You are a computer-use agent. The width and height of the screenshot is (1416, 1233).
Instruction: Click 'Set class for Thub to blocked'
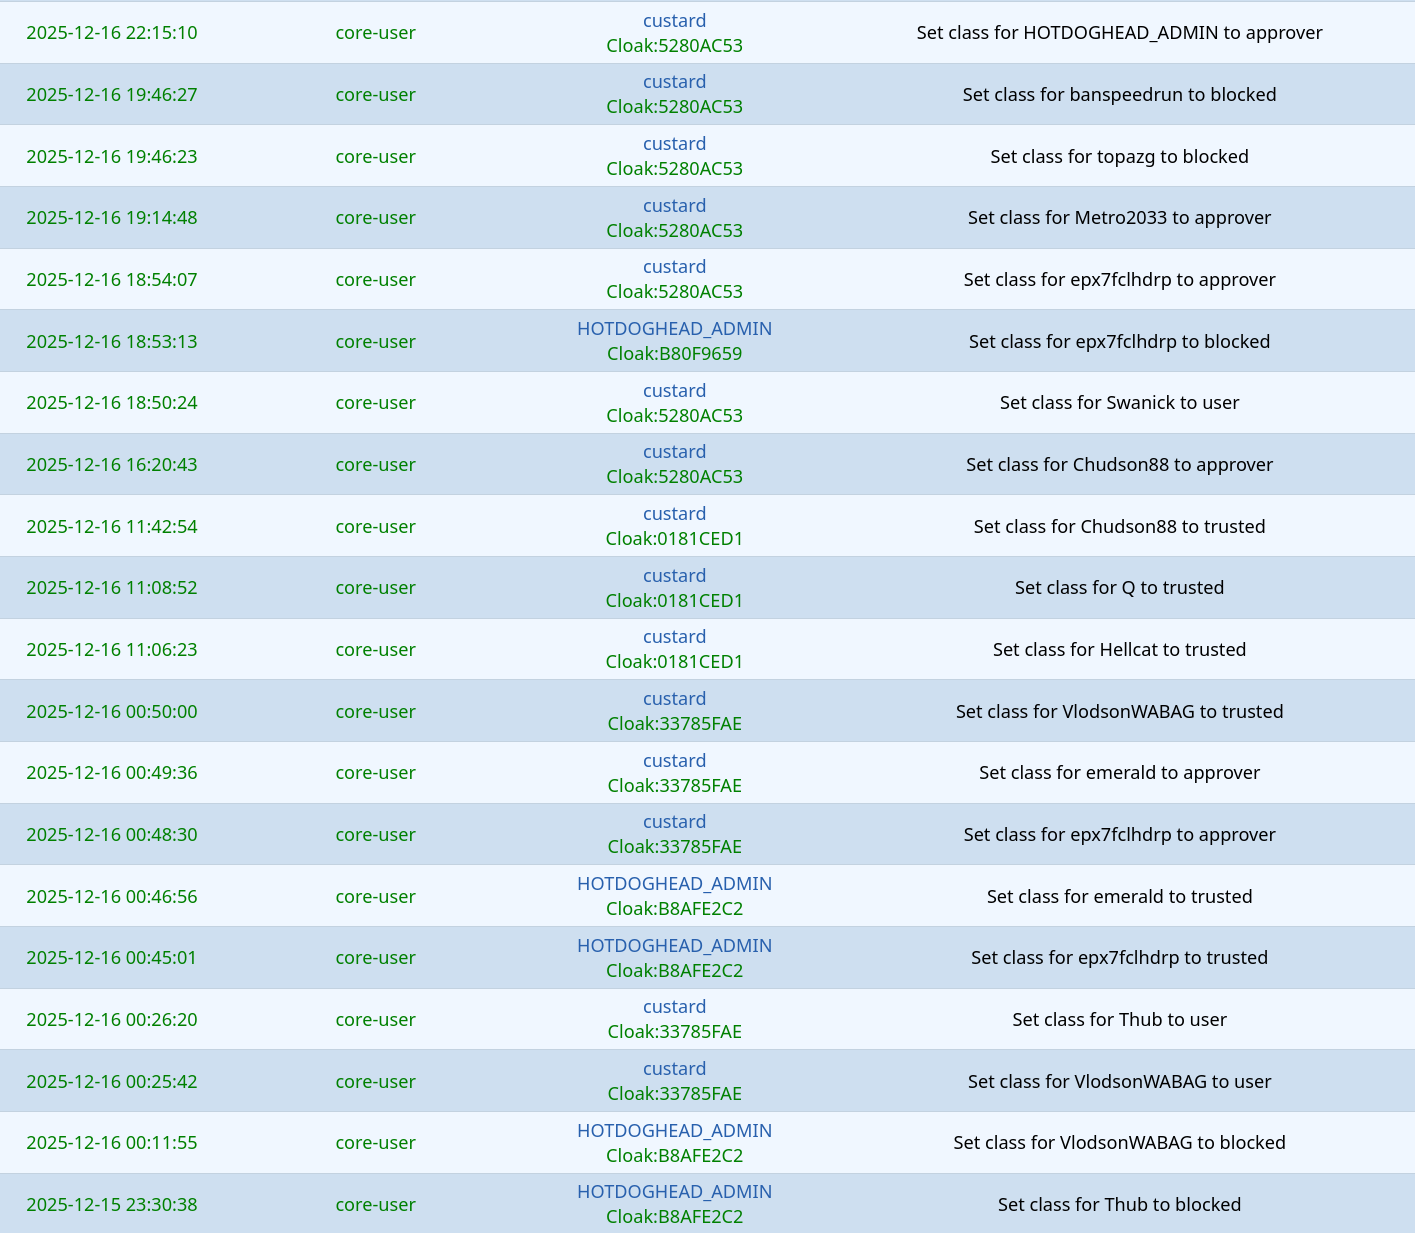coord(1119,1205)
